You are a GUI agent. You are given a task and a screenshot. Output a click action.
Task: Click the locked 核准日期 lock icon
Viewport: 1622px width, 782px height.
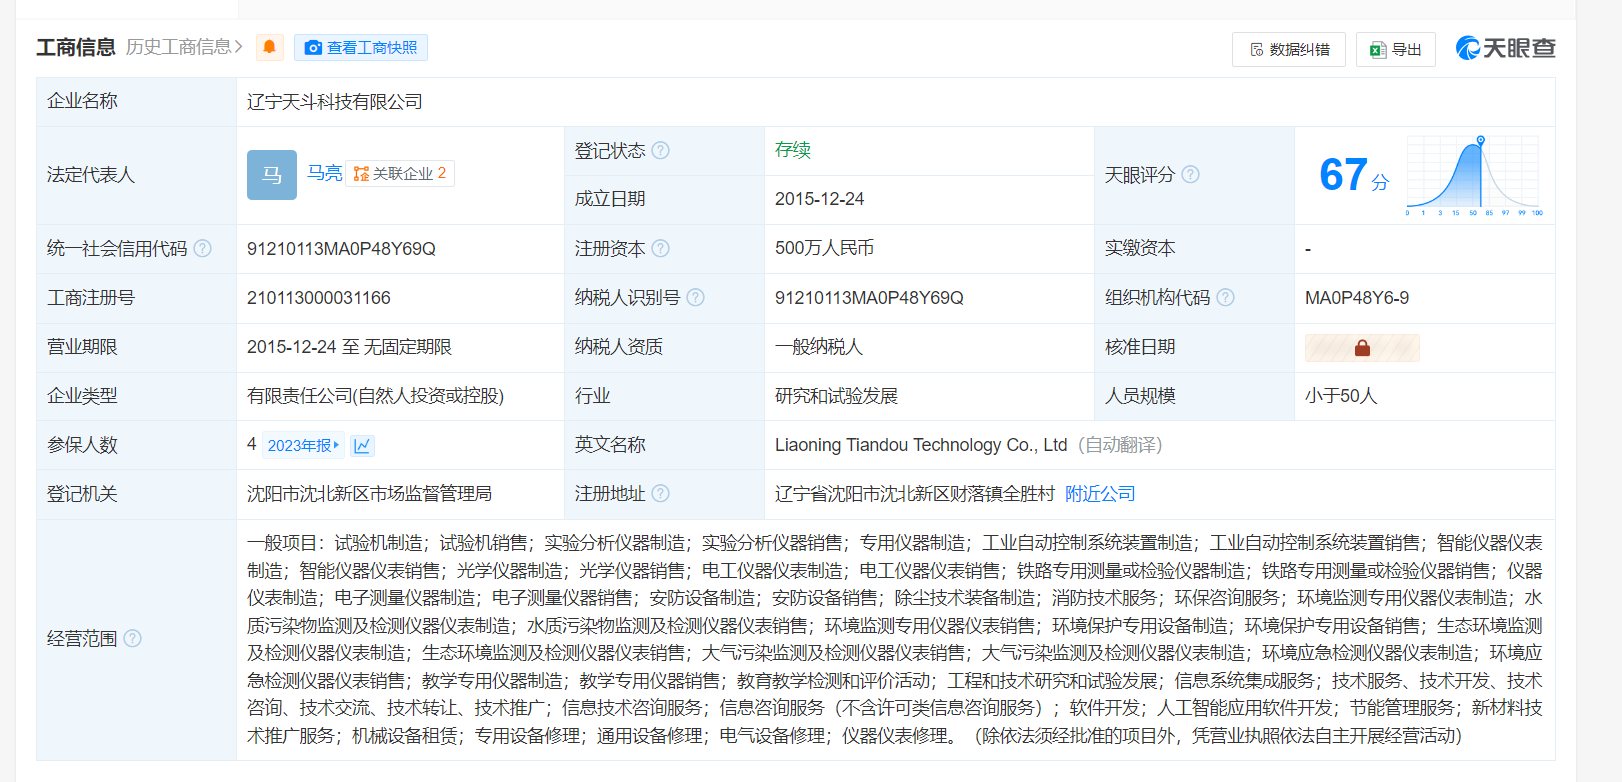coord(1362,347)
